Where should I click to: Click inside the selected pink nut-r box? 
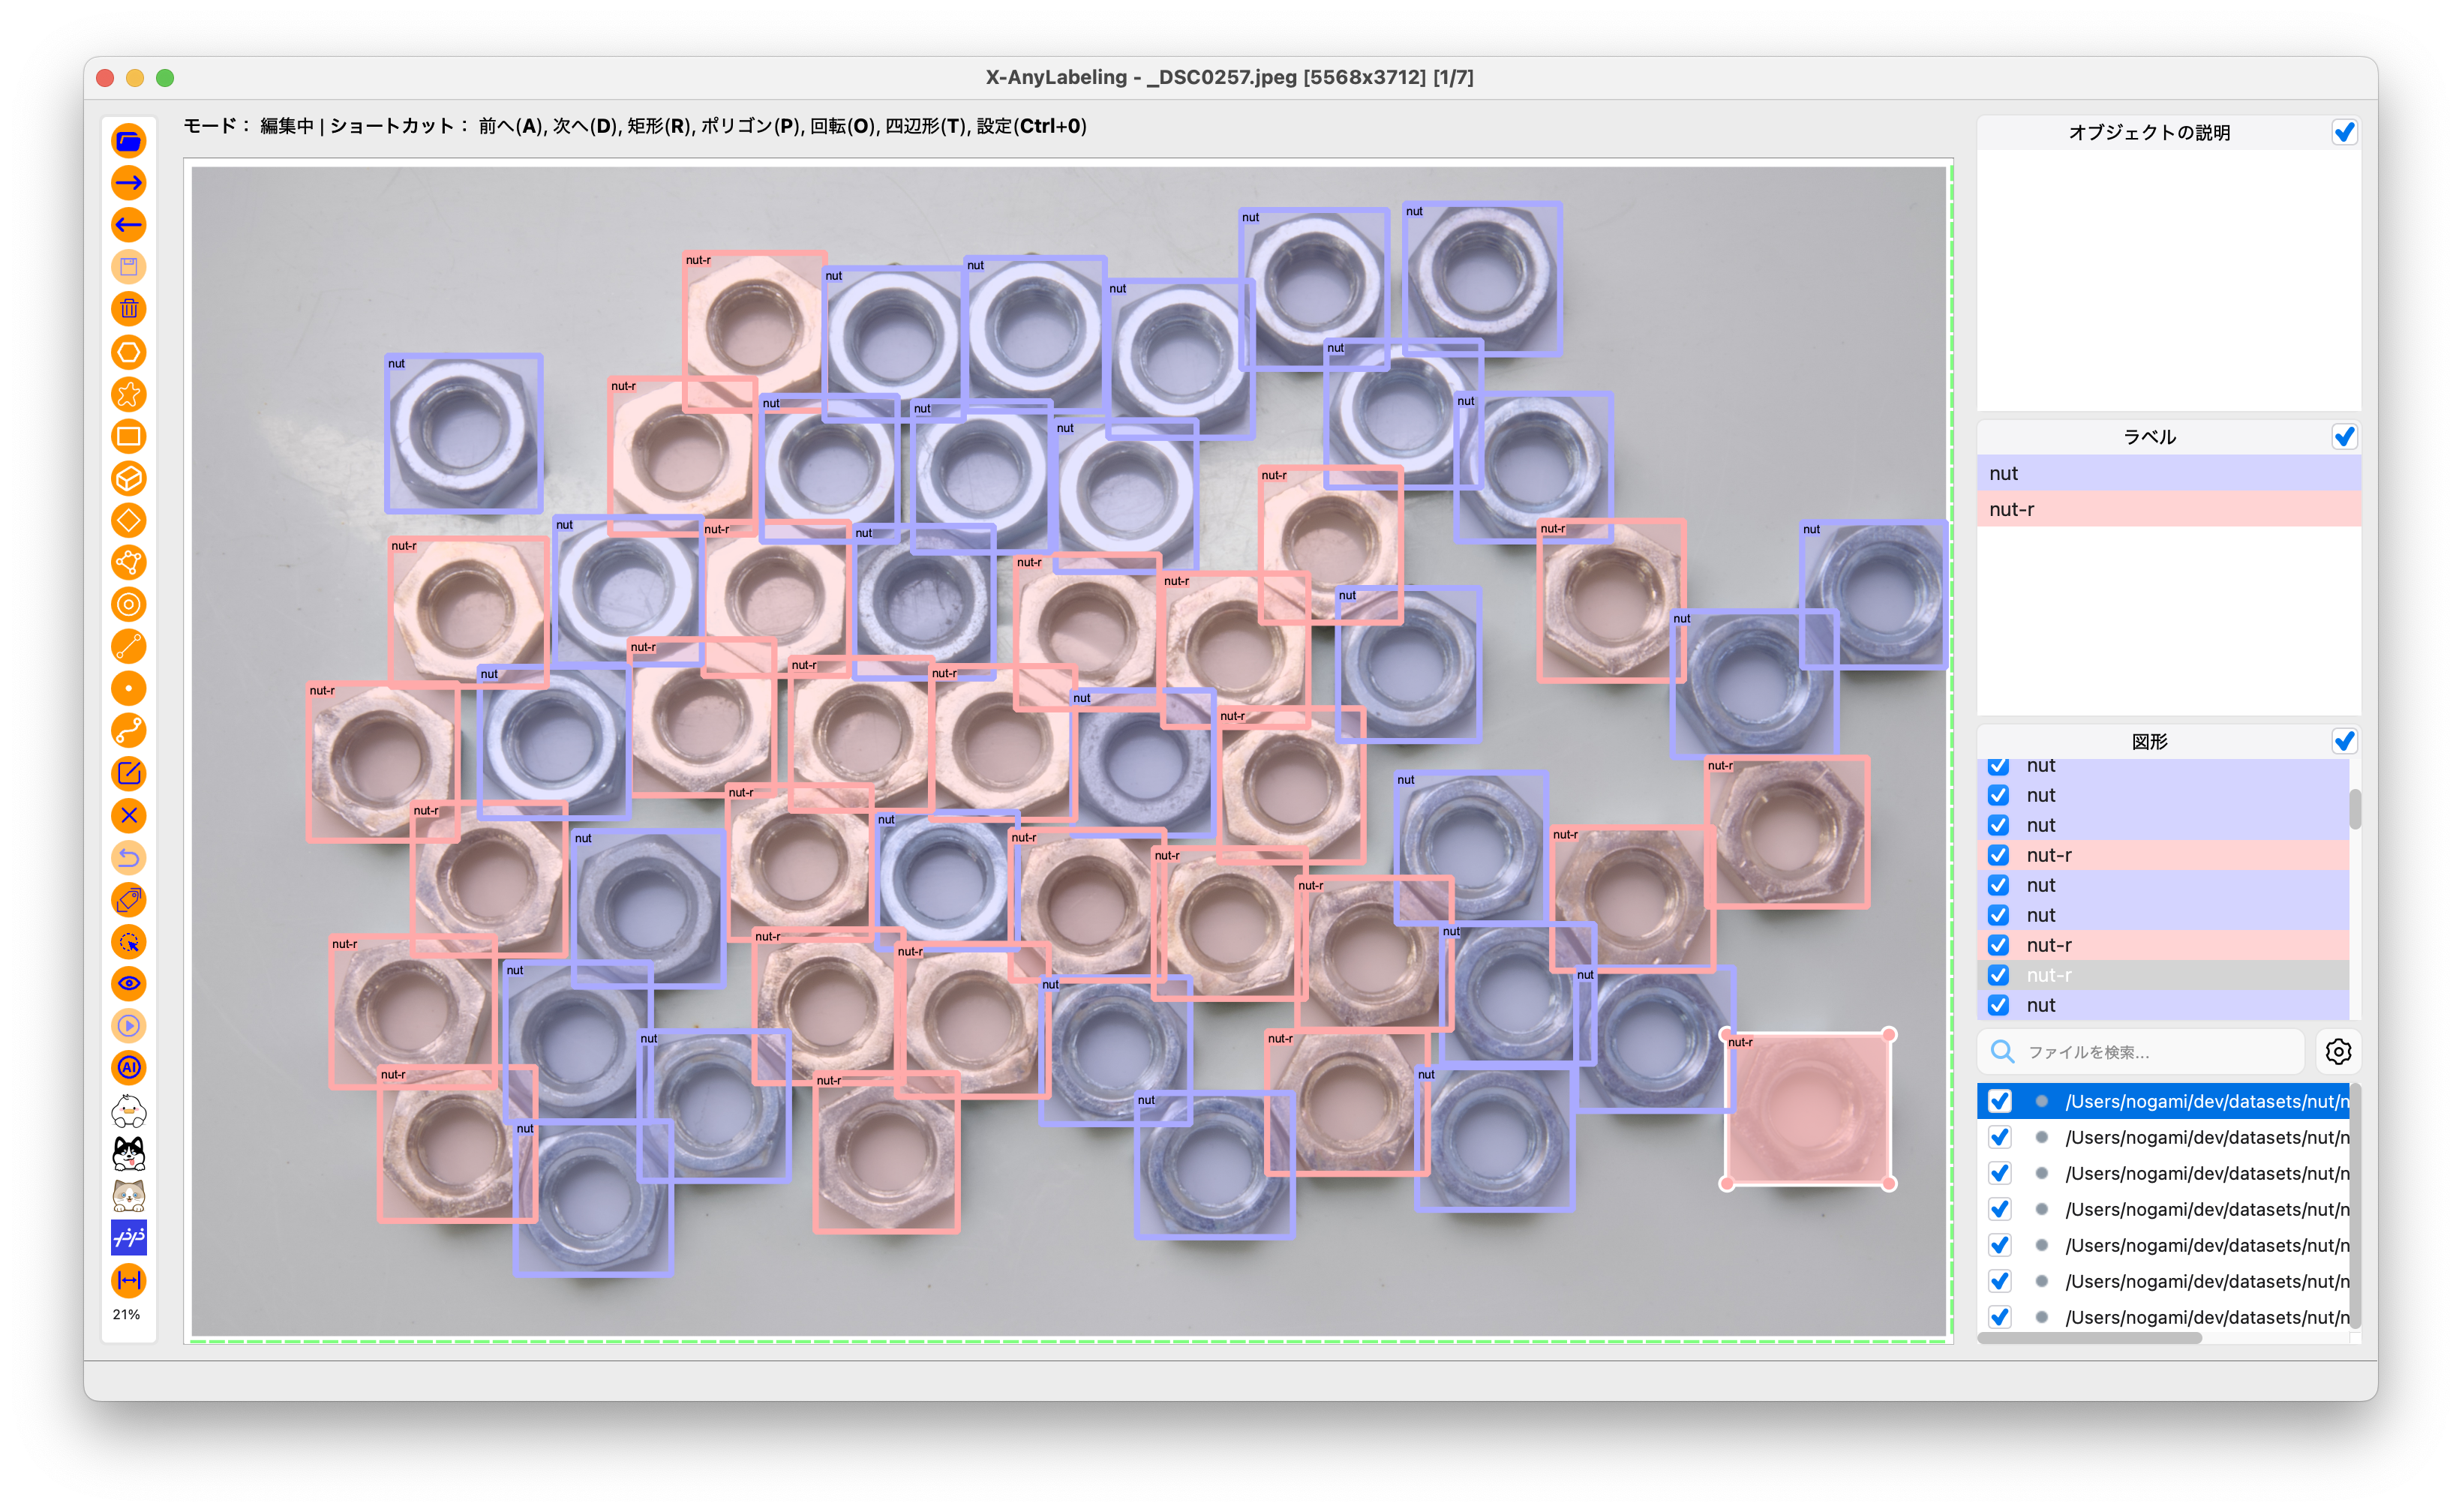1808,1110
